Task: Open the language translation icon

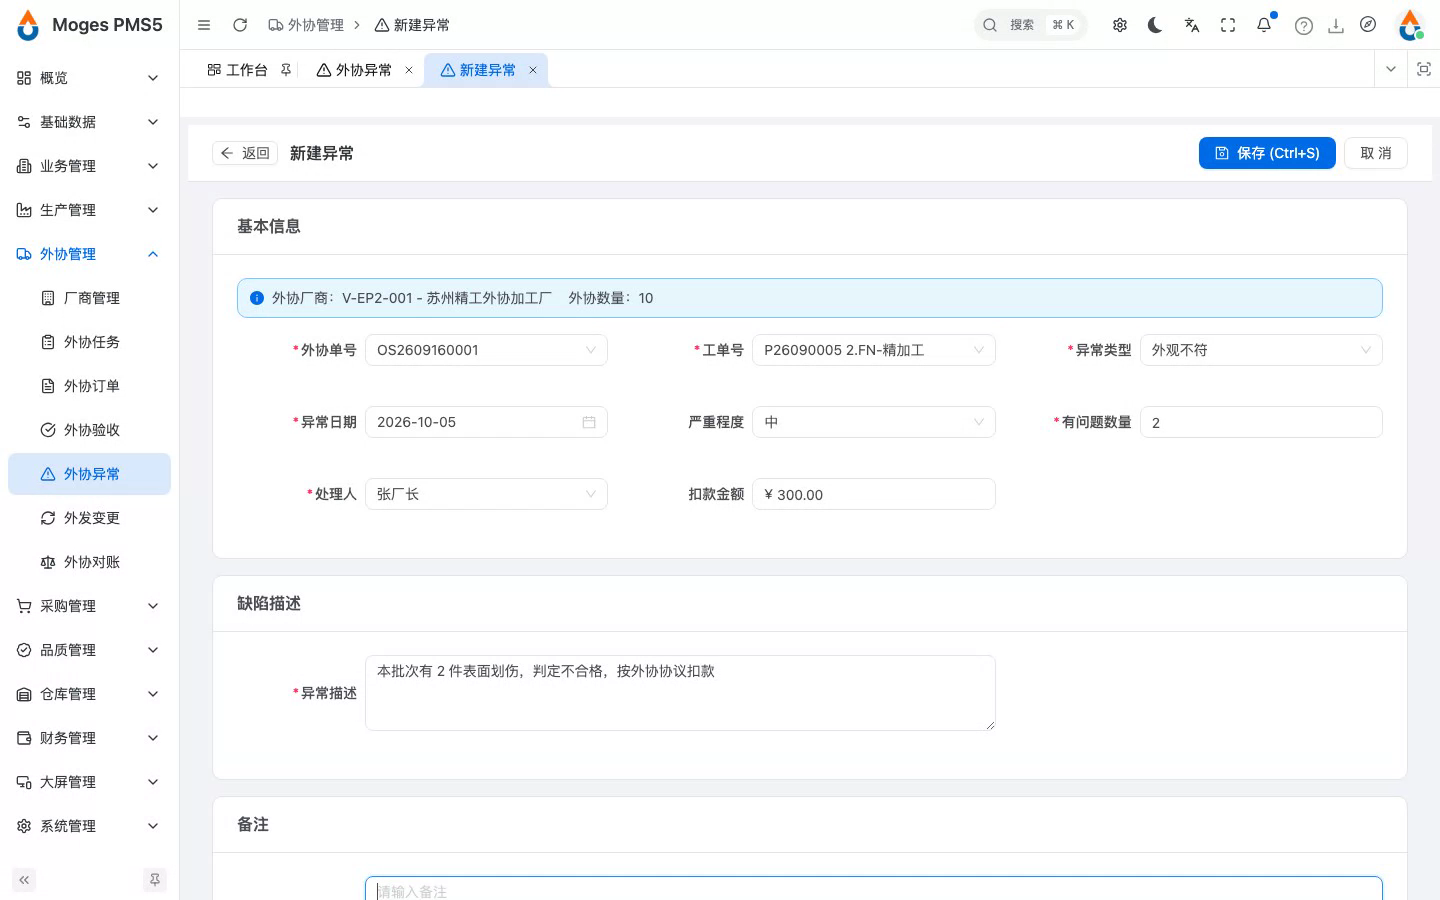Action: tap(1192, 25)
